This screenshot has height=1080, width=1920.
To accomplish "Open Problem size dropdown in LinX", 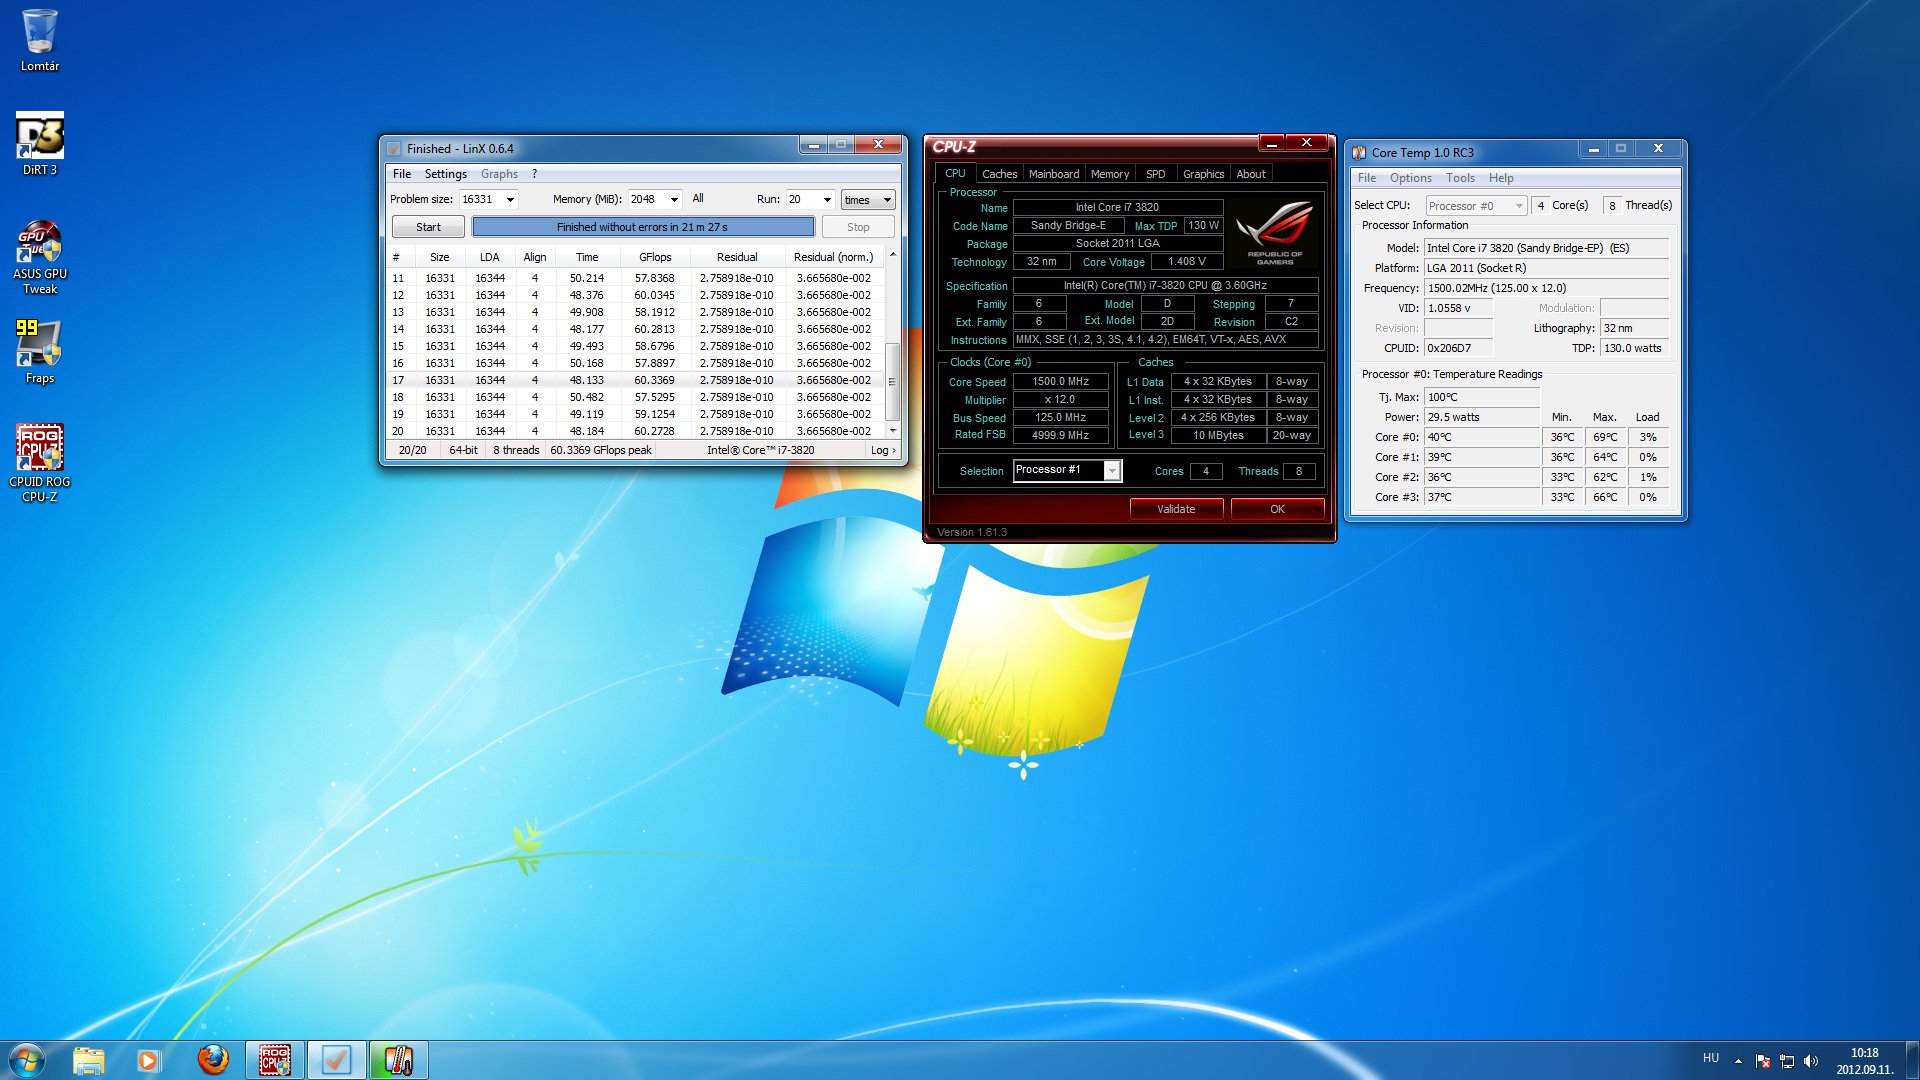I will coord(510,200).
